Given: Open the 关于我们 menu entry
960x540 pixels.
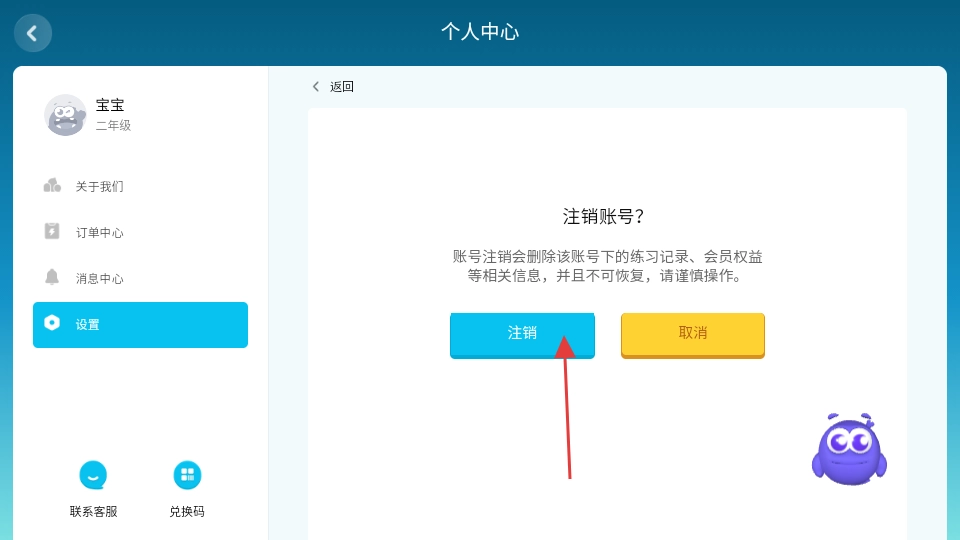Looking at the screenshot, I should tap(100, 186).
